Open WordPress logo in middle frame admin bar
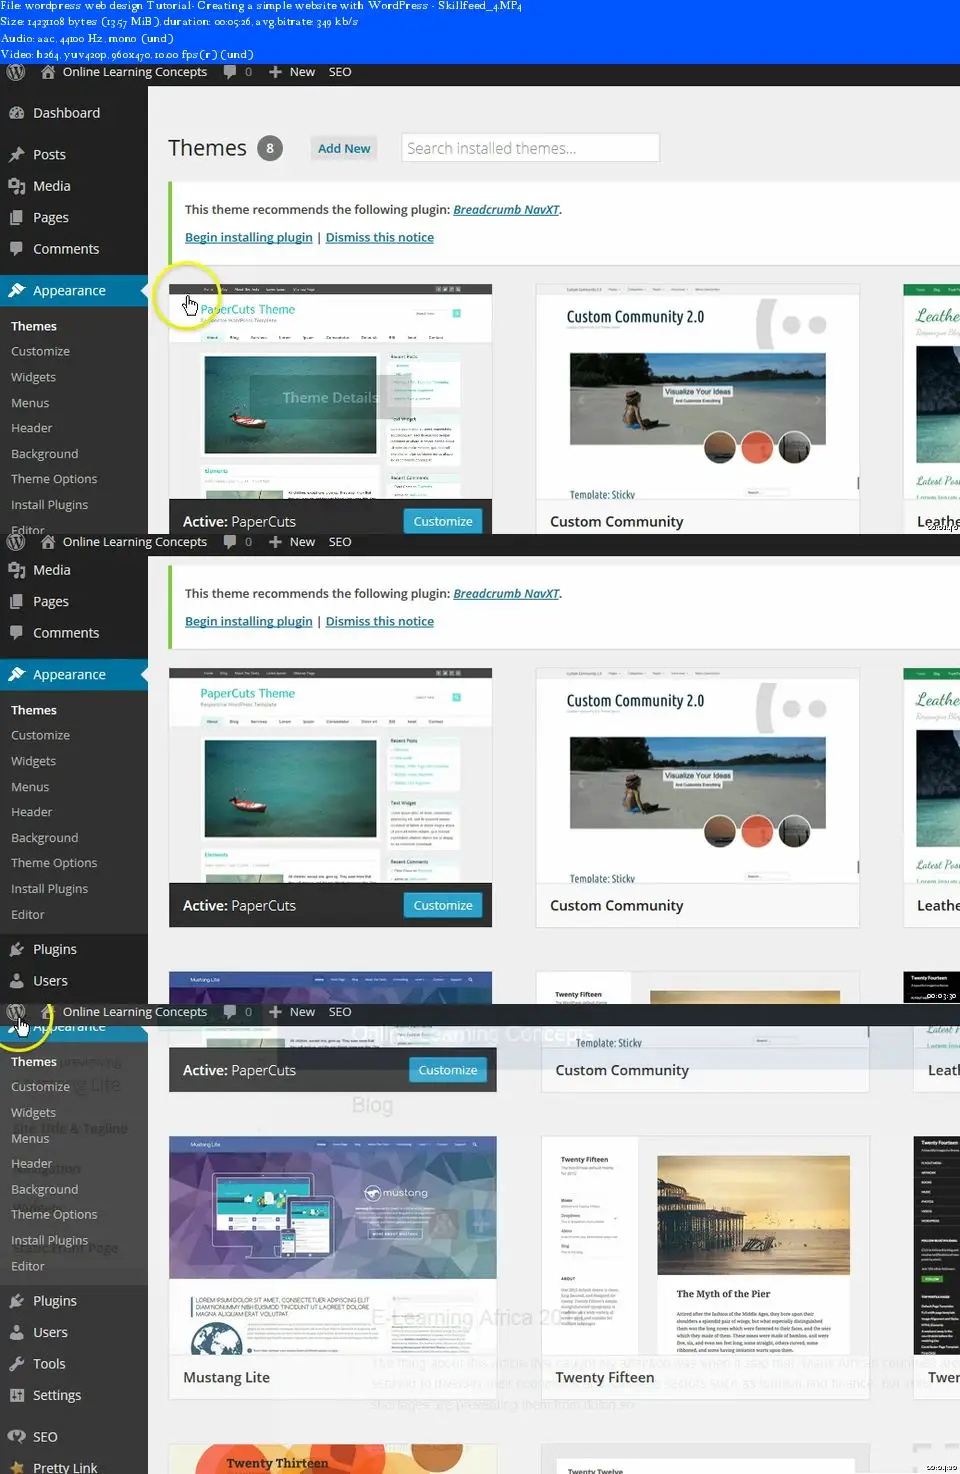The width and height of the screenshot is (960, 1474). click(x=15, y=542)
